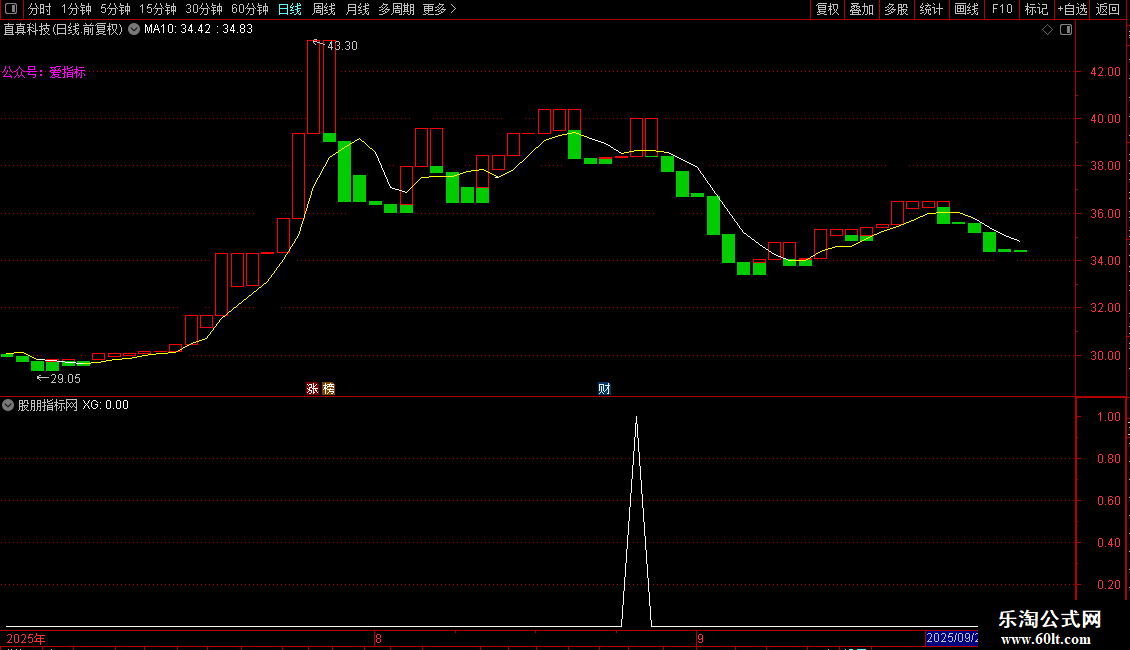Click the 财 financial marker icon
Screen dimensions: 1130x650
click(604, 388)
